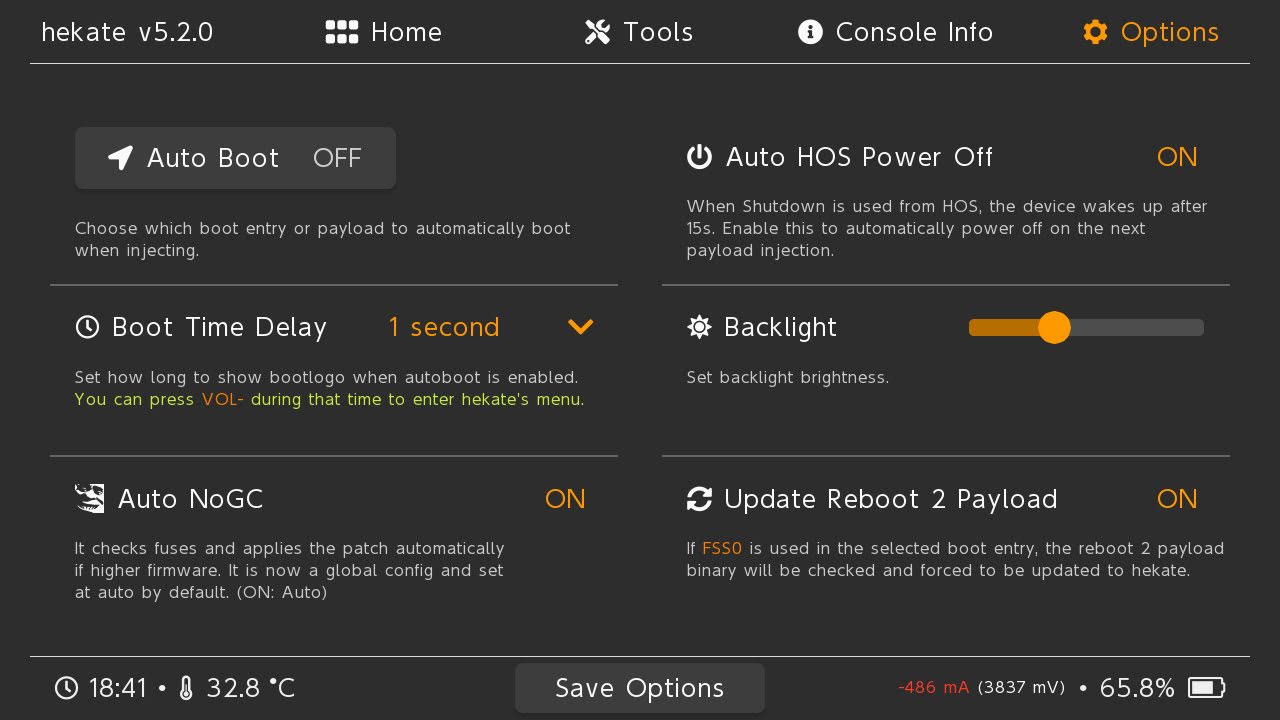Click the Update Reboot 2 Payload refresh icon
Screen dimensions: 1280x720
(699, 499)
